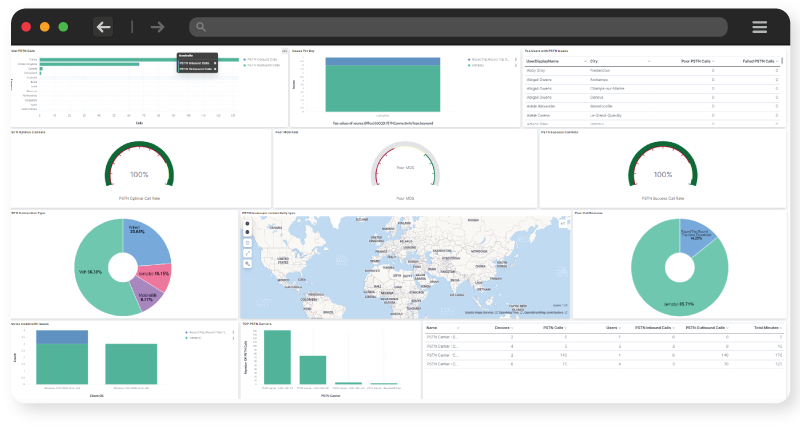
Task: Click the PSTN Success Call Rate gauge
Action: 662,164
